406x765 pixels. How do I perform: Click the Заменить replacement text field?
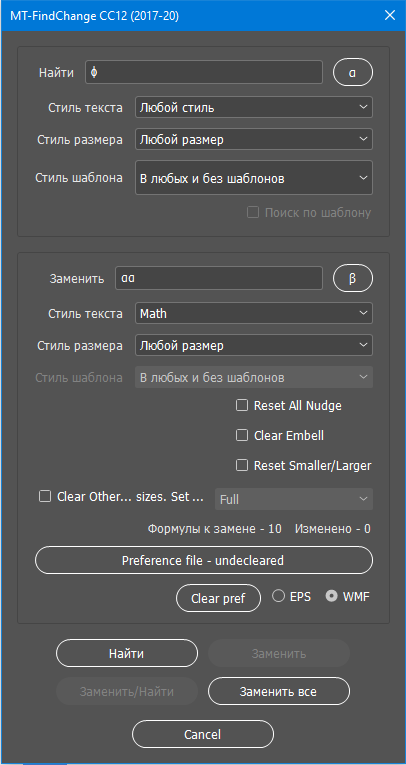219,279
